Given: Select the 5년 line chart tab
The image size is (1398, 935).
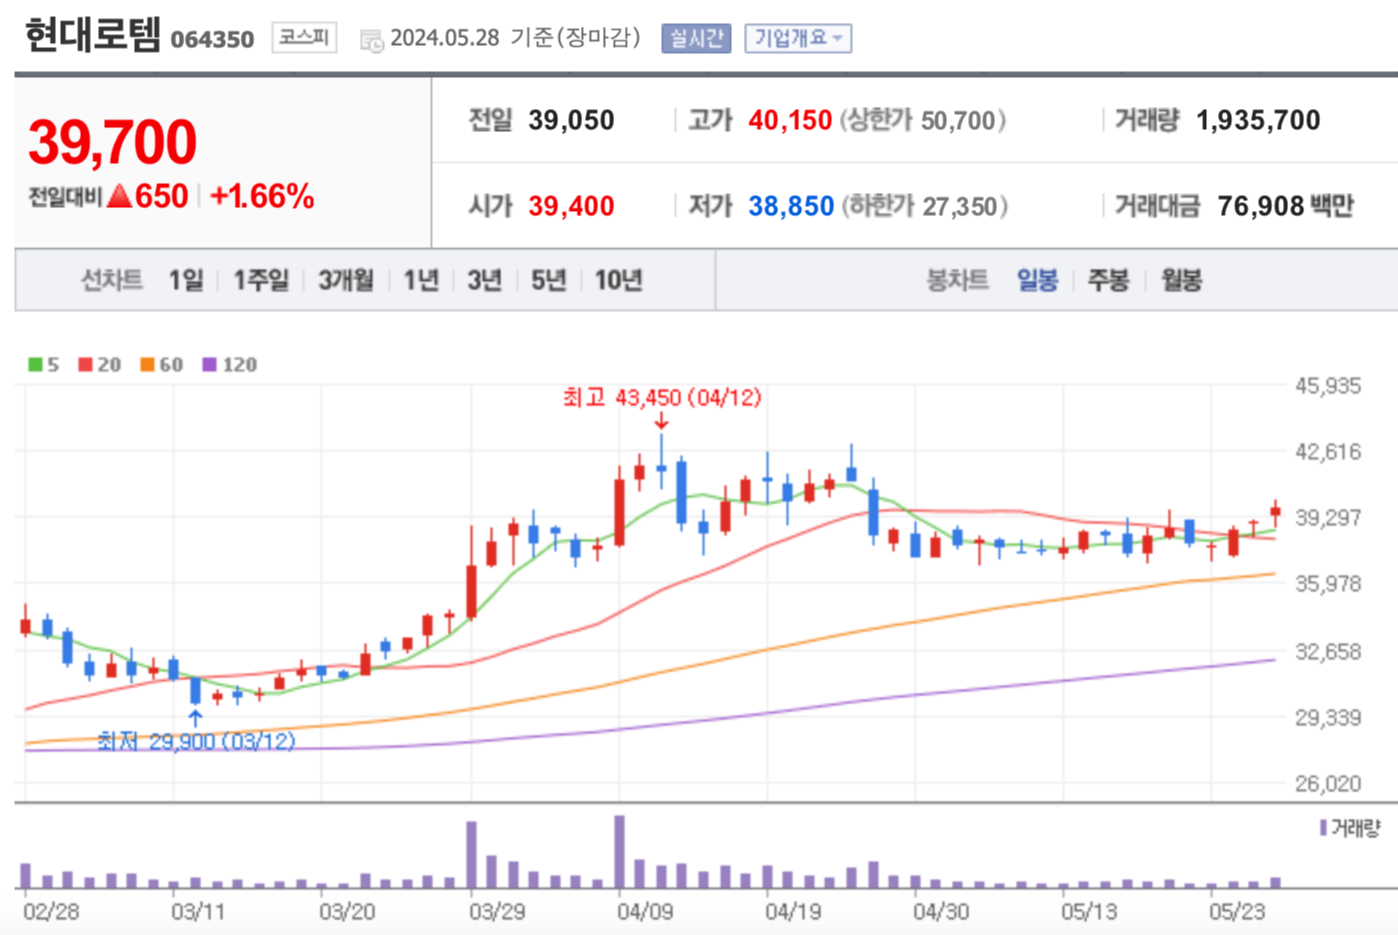Looking at the screenshot, I should pos(548,280).
